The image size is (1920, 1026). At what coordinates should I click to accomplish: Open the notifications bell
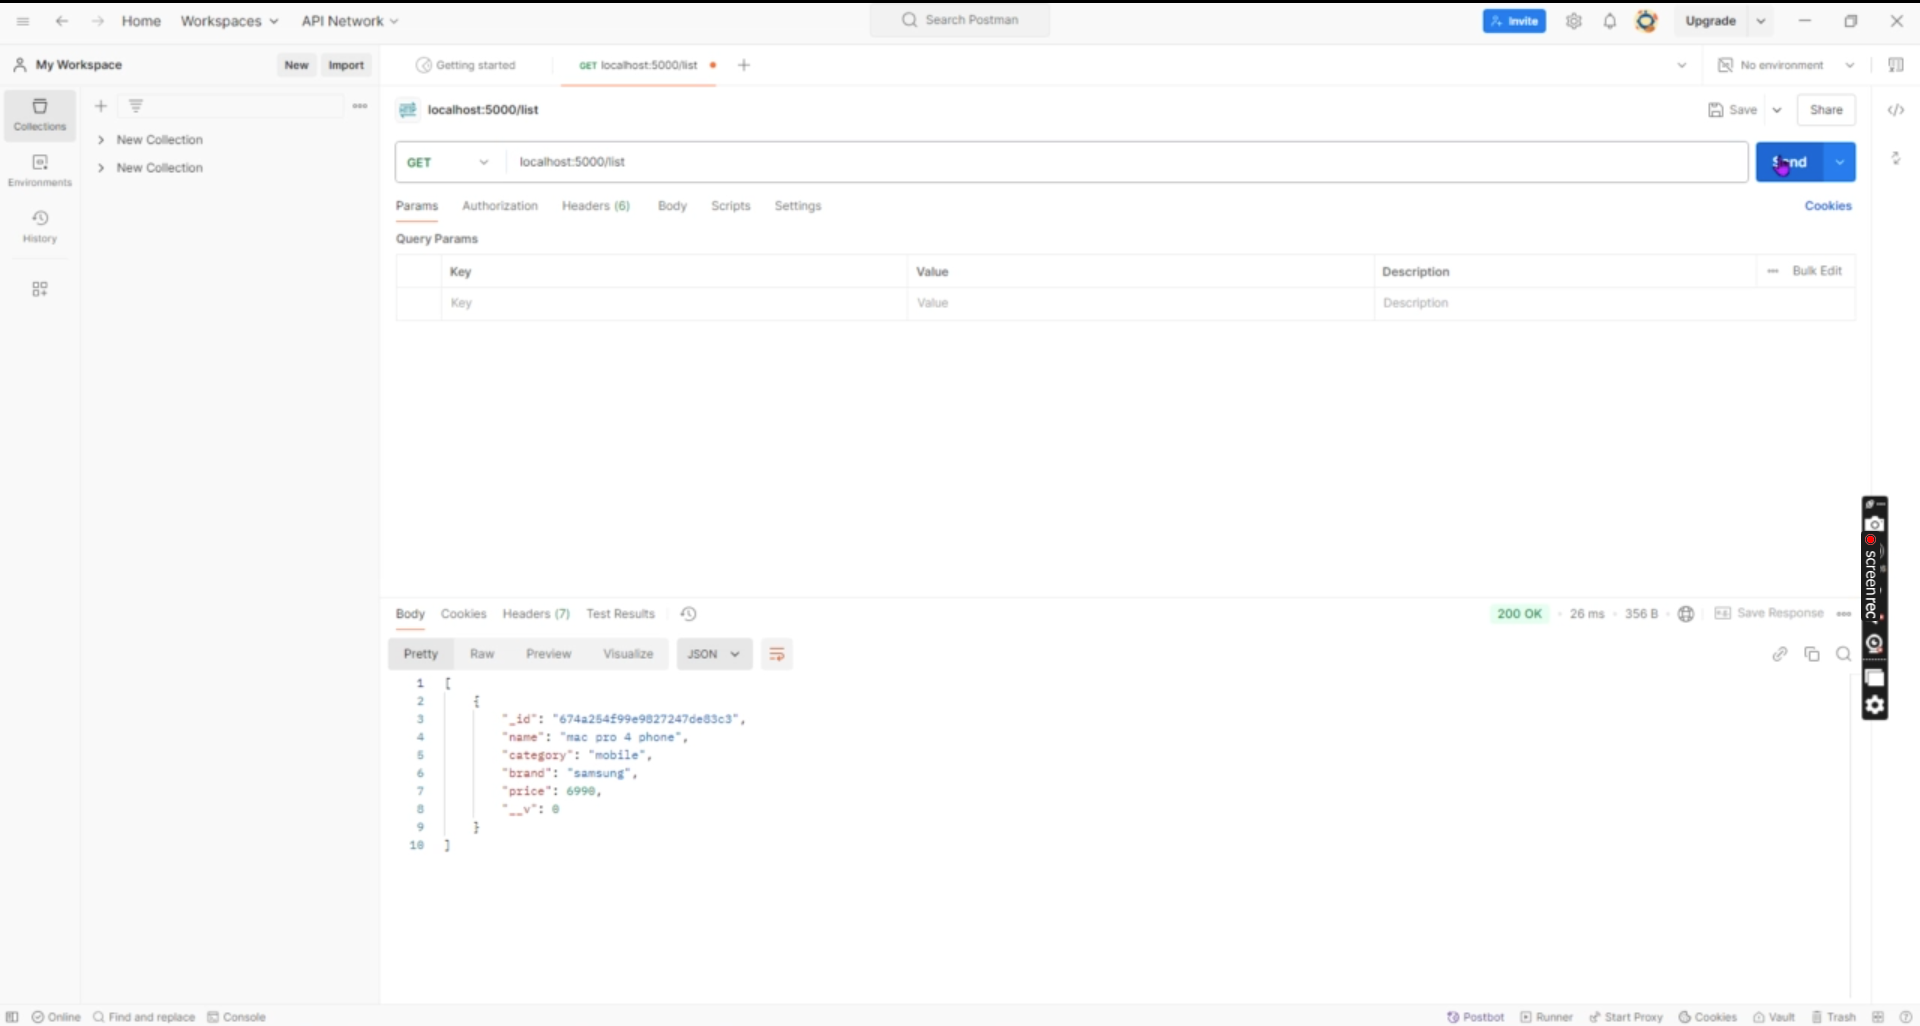(1610, 21)
